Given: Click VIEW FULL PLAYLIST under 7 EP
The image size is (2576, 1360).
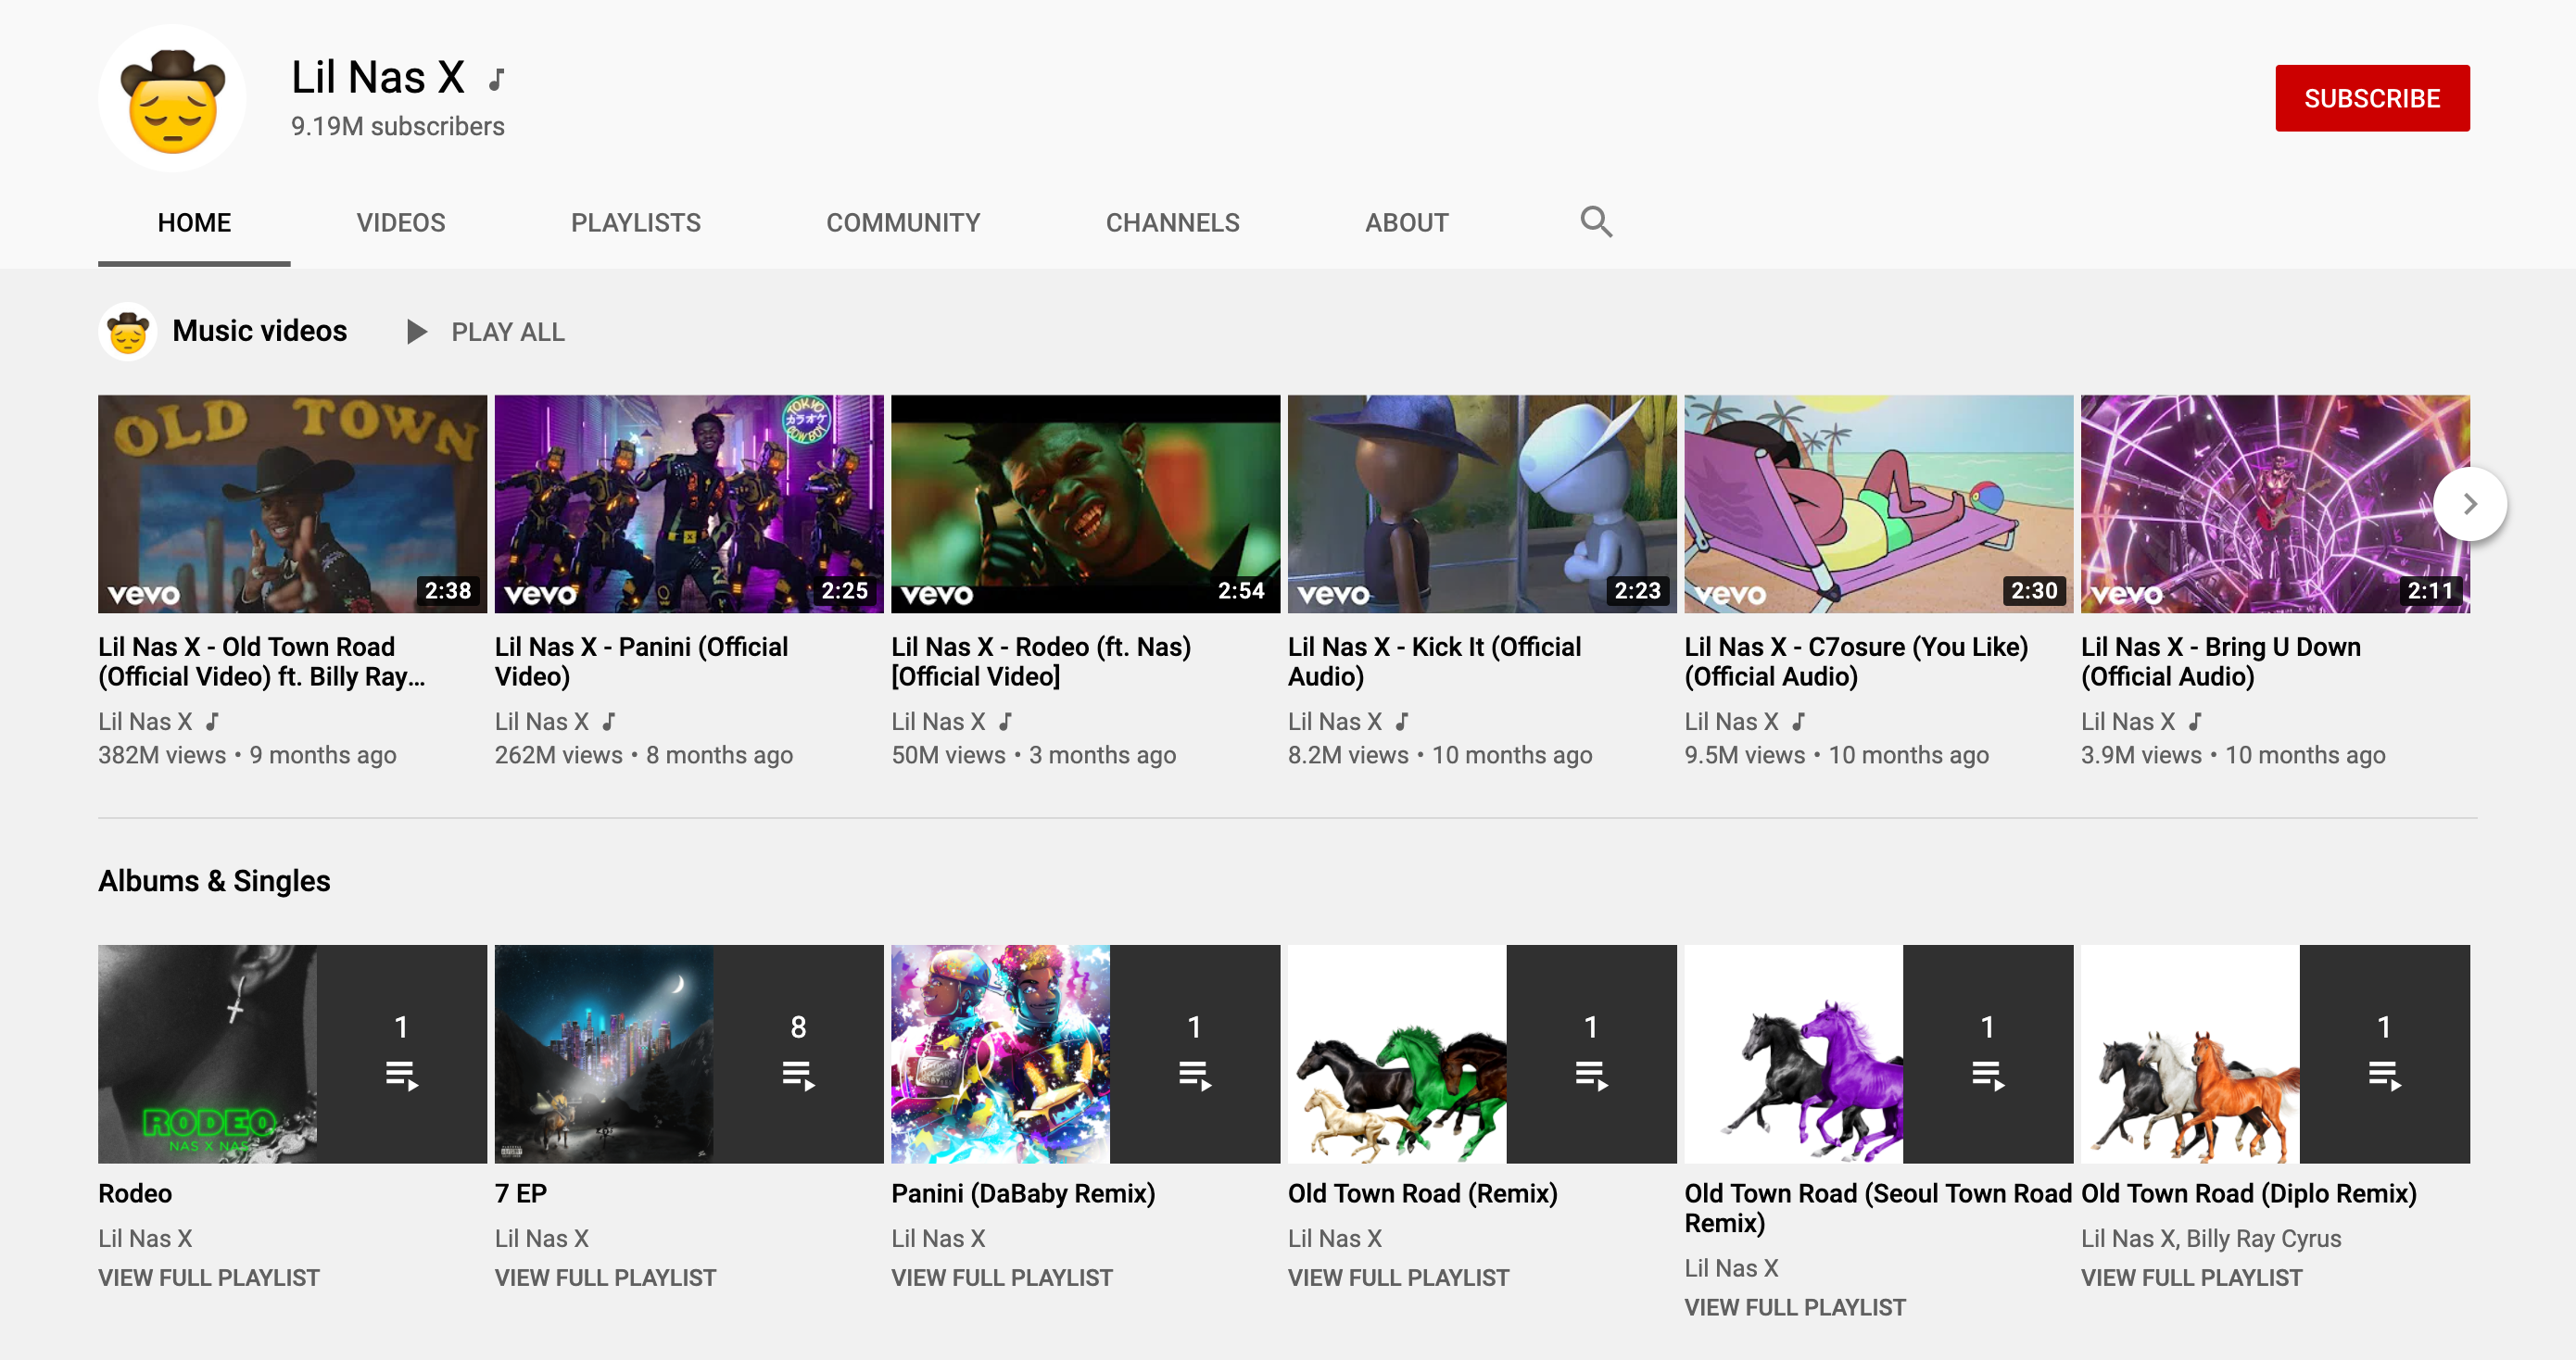Looking at the screenshot, I should pos(605,1277).
